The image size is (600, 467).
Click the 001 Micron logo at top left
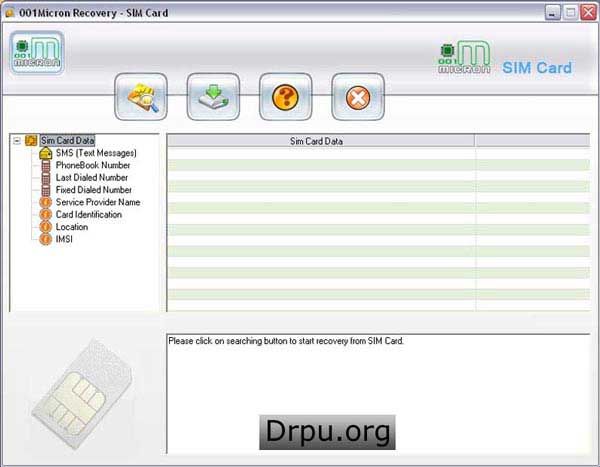[37, 52]
